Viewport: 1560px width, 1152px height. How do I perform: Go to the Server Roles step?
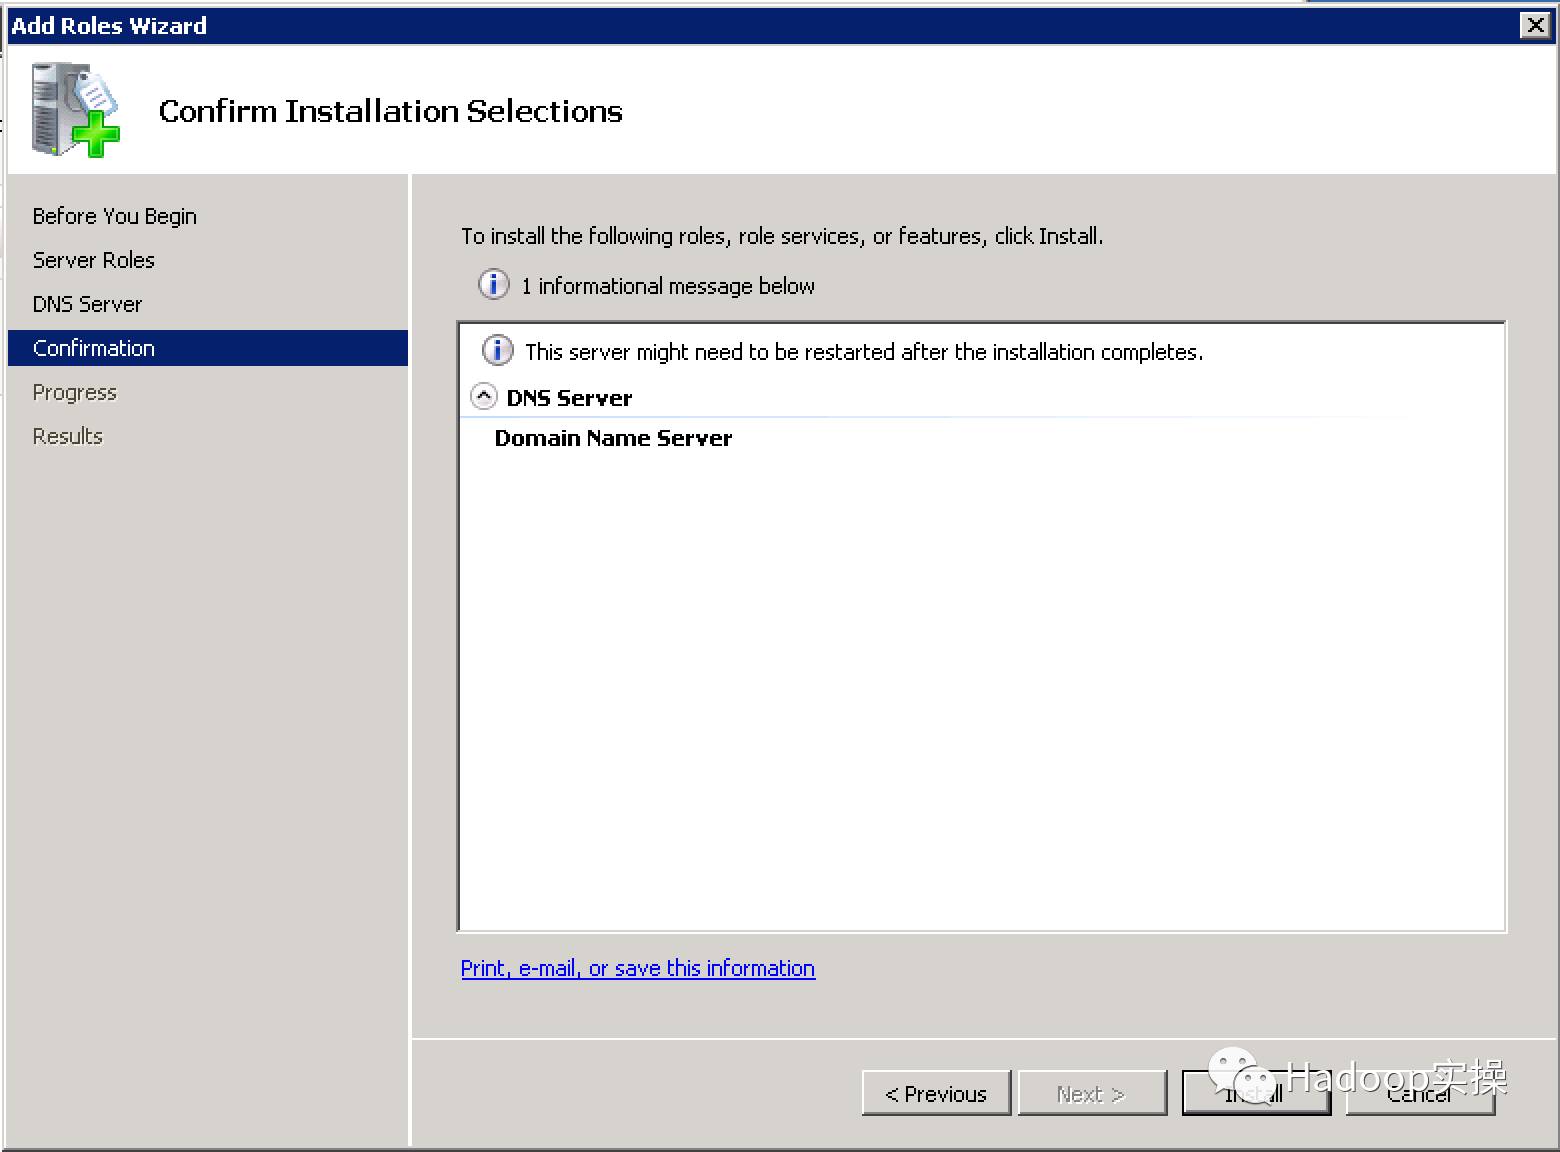point(93,260)
